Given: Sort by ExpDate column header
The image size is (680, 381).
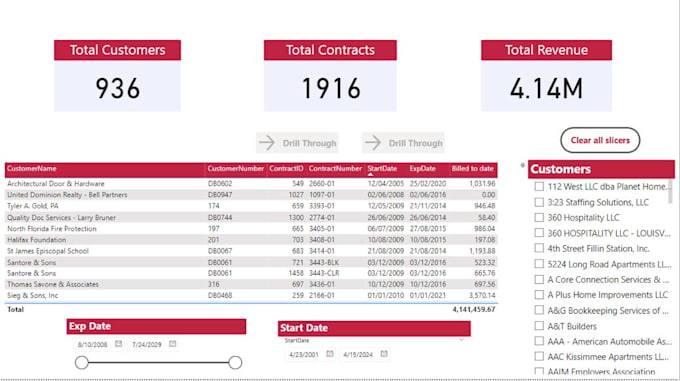Looking at the screenshot, I should point(422,169).
